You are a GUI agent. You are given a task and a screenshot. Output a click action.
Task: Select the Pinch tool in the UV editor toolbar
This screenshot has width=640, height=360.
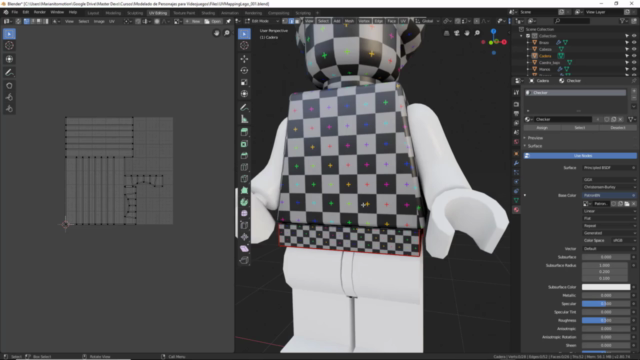coord(9,109)
